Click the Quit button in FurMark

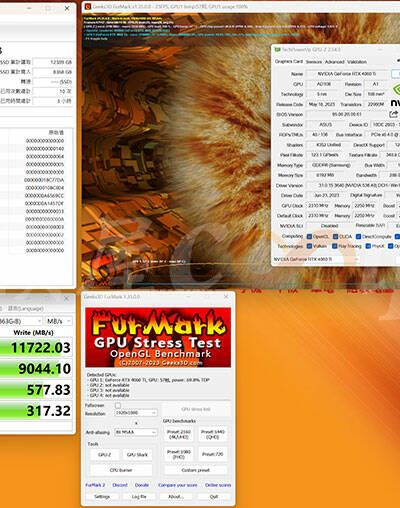(x=214, y=497)
